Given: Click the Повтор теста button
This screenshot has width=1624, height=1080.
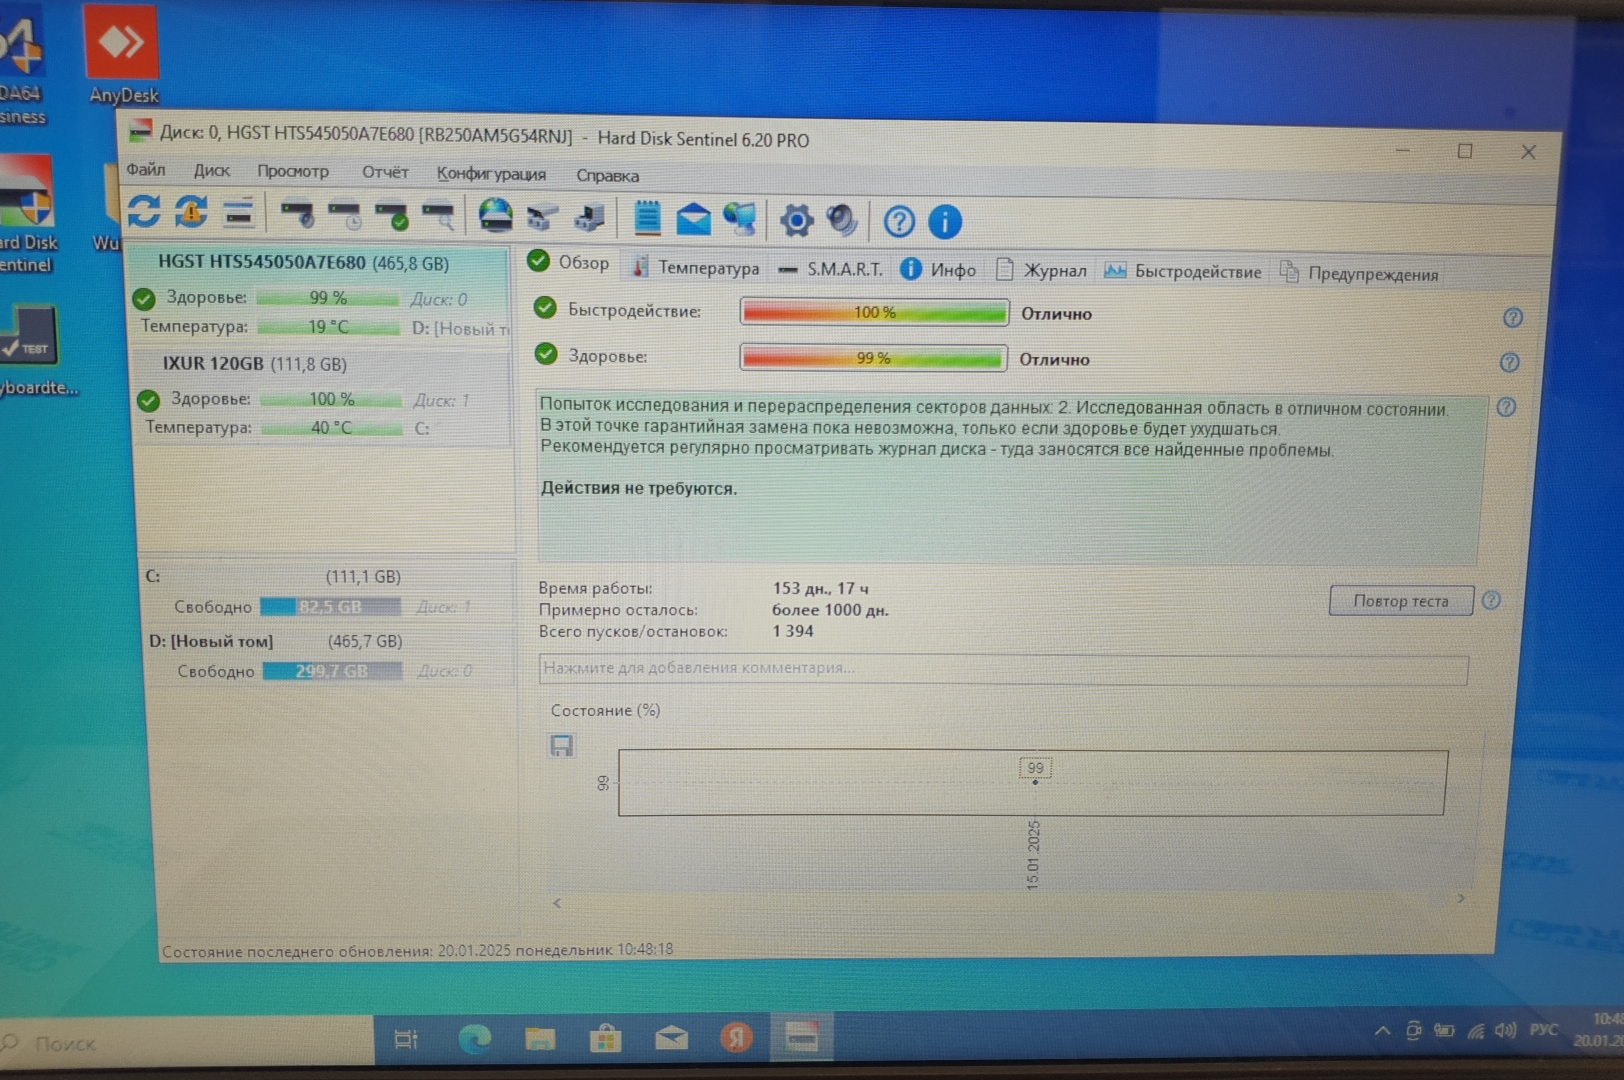Looking at the screenshot, I should tap(1401, 600).
